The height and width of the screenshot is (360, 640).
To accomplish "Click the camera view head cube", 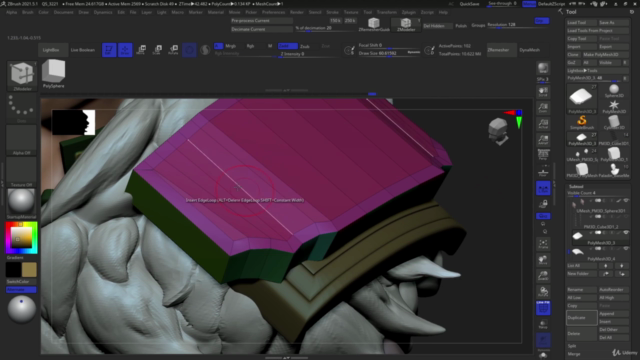I will coord(498,131).
